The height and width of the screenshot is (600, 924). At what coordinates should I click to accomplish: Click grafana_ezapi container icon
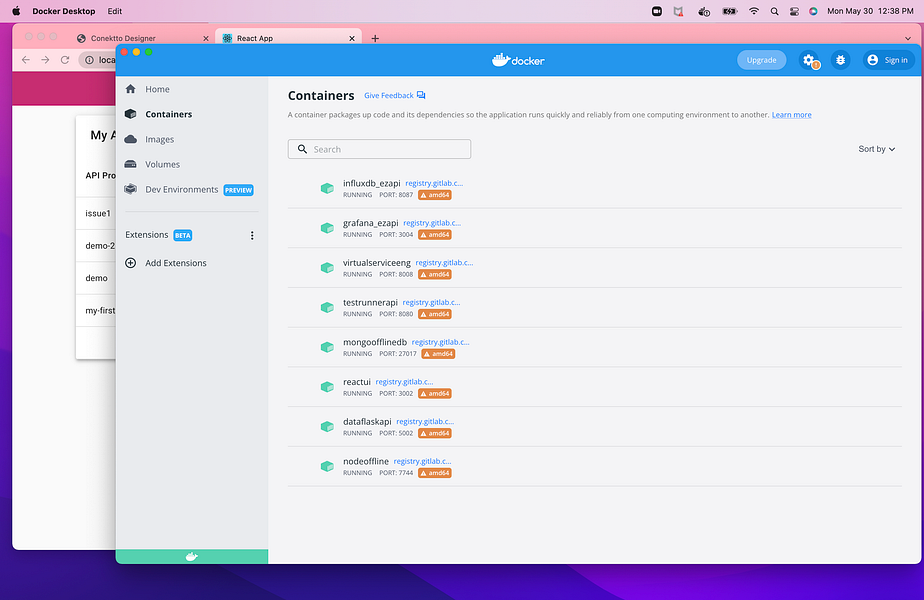point(327,228)
